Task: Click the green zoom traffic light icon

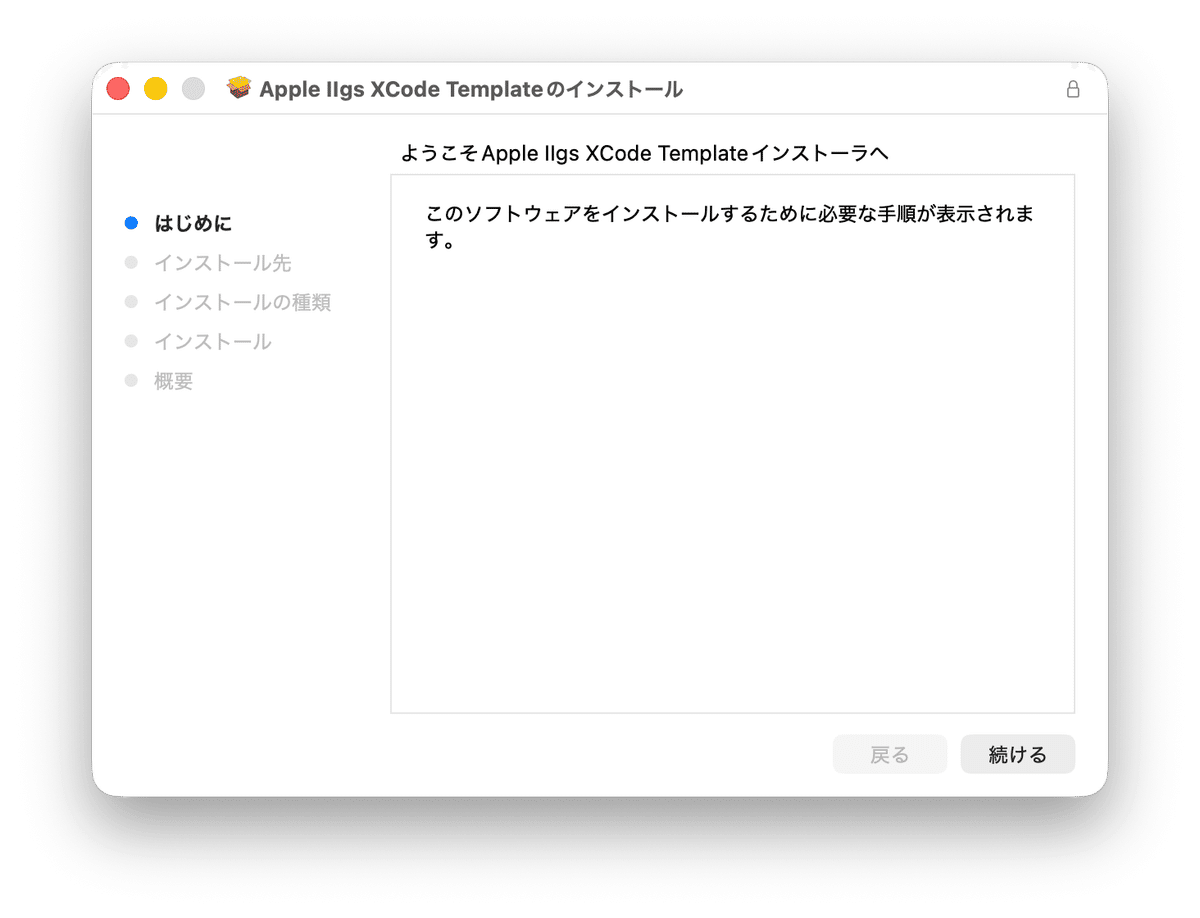Action: pos(192,88)
